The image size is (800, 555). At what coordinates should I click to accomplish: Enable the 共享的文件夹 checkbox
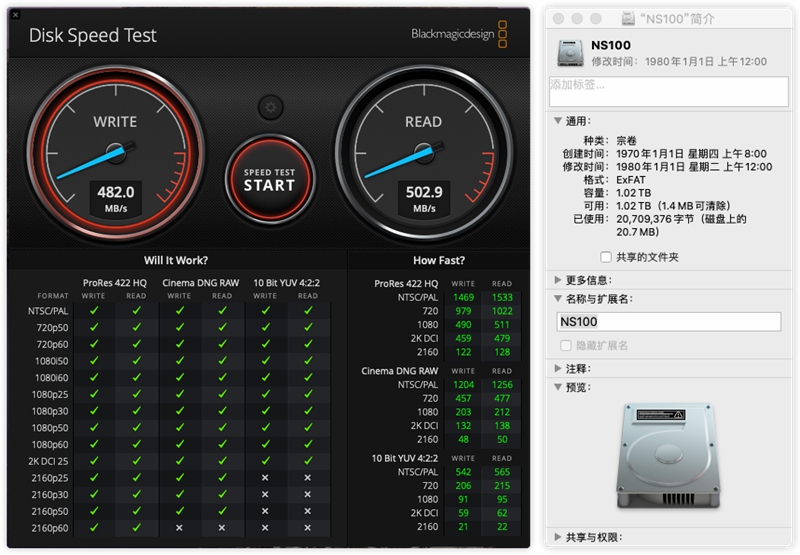(606, 257)
